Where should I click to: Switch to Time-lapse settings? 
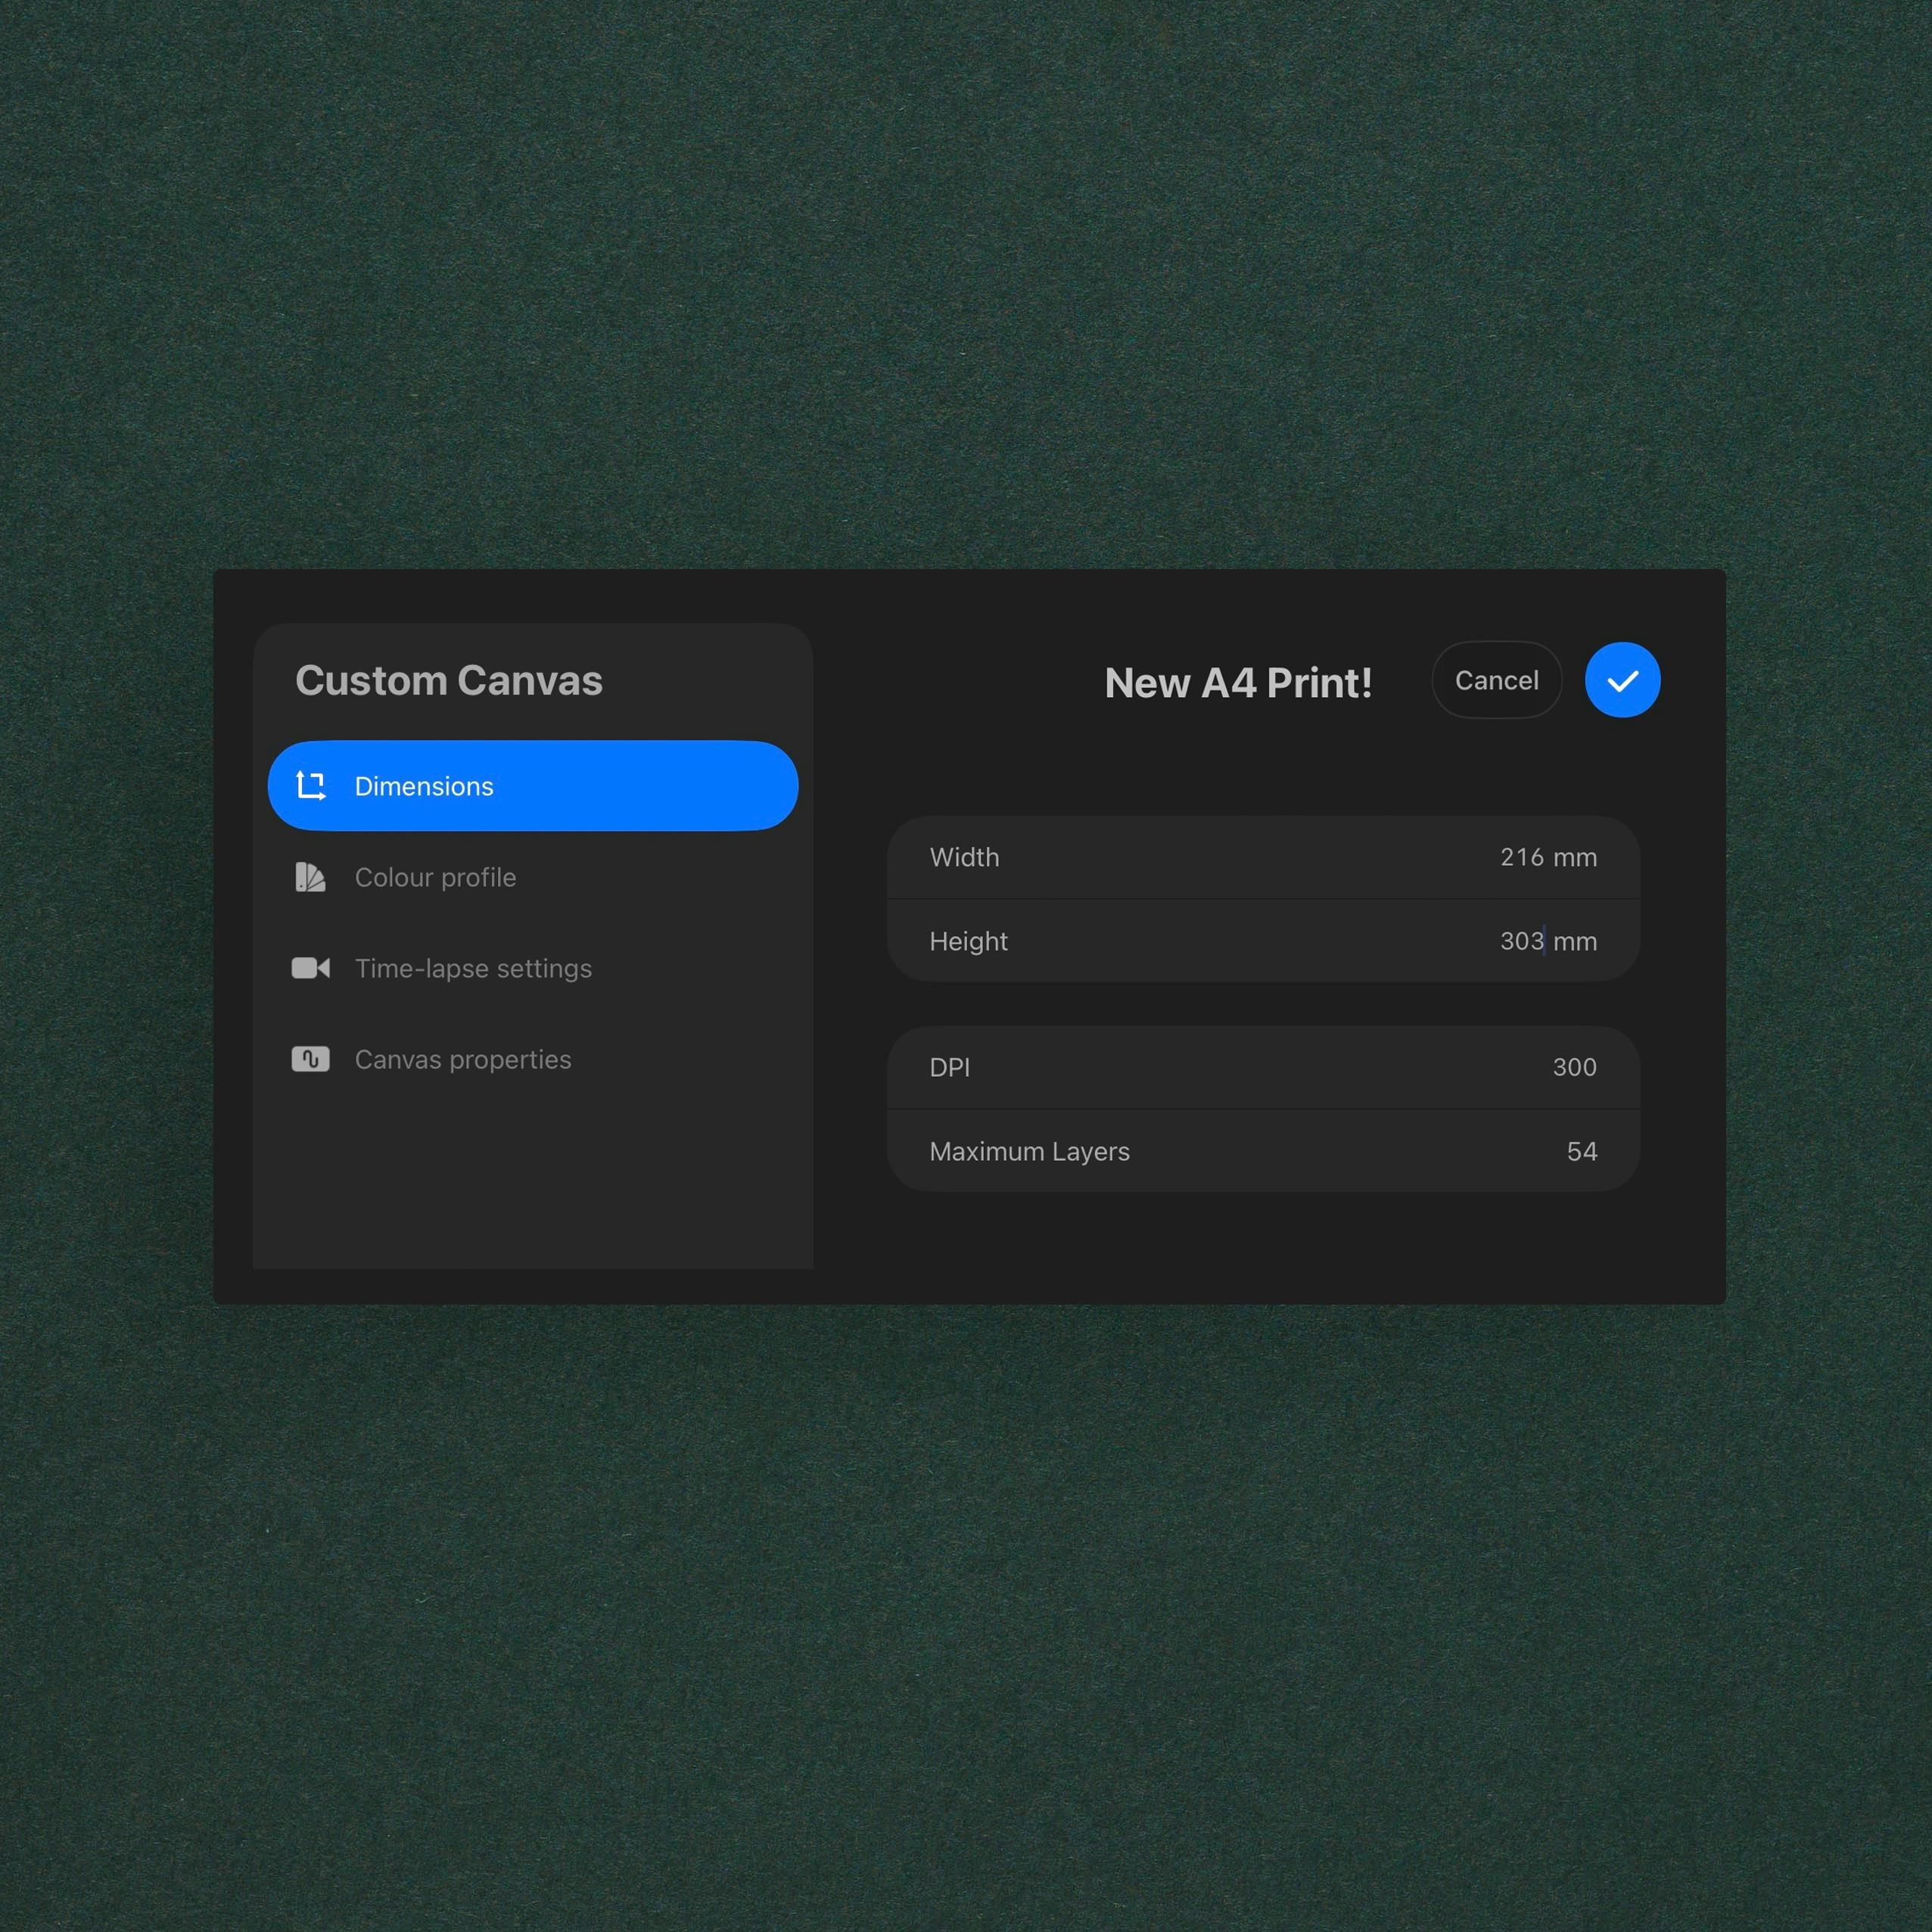tap(473, 968)
